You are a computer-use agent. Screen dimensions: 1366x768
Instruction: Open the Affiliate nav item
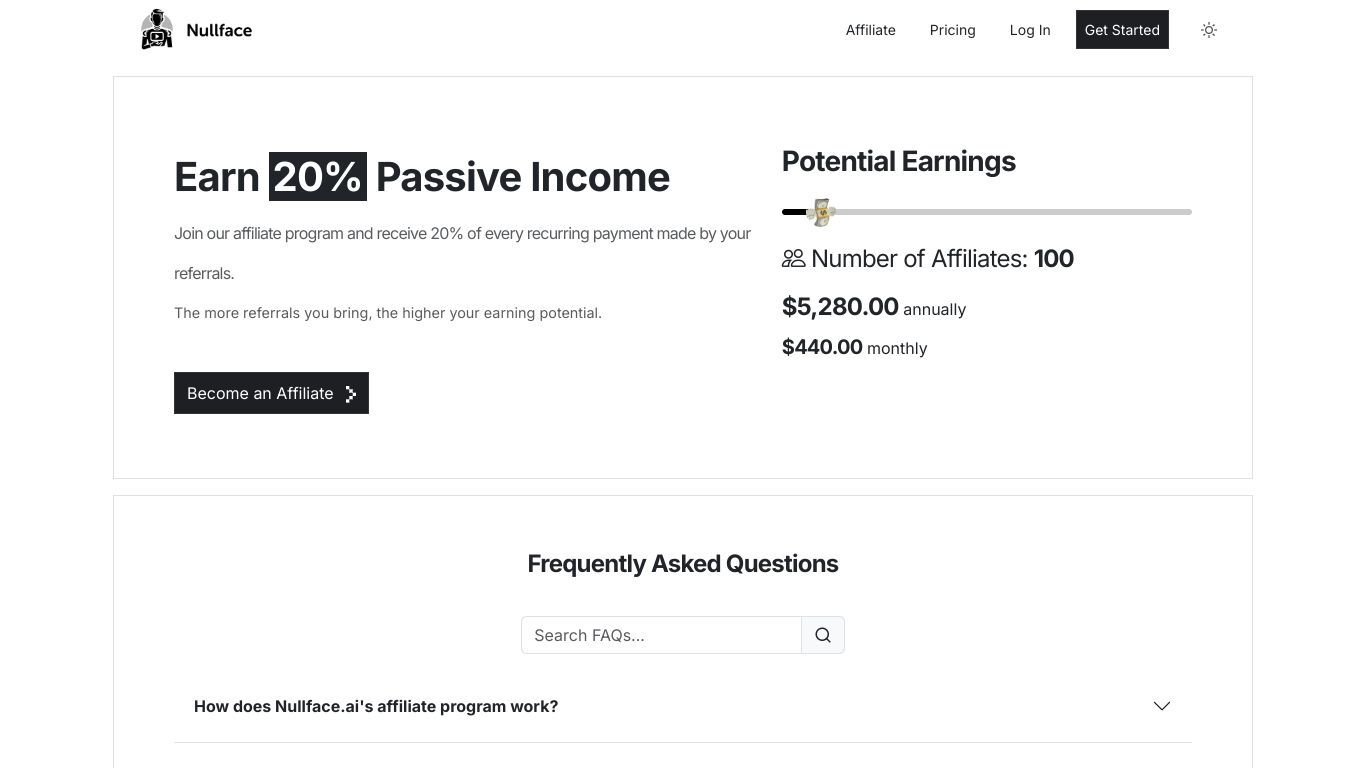(x=871, y=30)
